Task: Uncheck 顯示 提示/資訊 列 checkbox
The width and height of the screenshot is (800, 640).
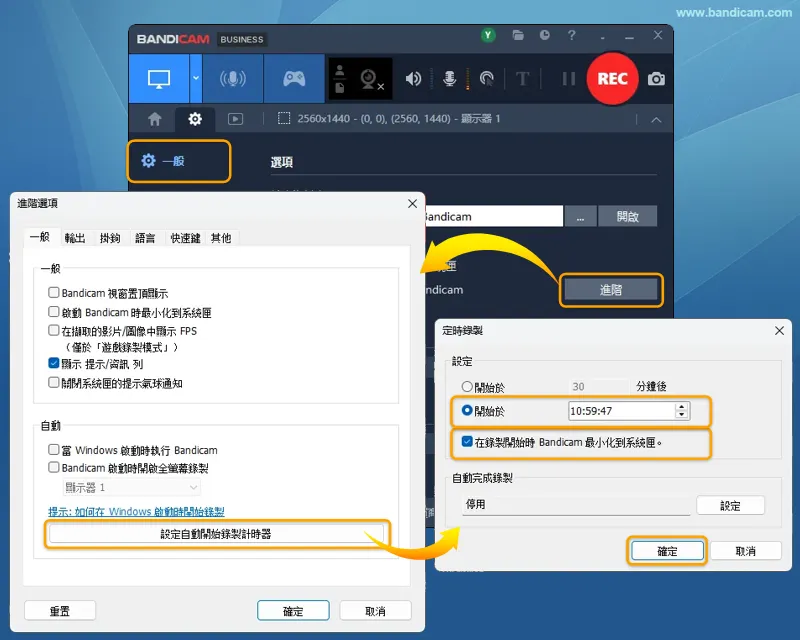Action: pos(54,363)
